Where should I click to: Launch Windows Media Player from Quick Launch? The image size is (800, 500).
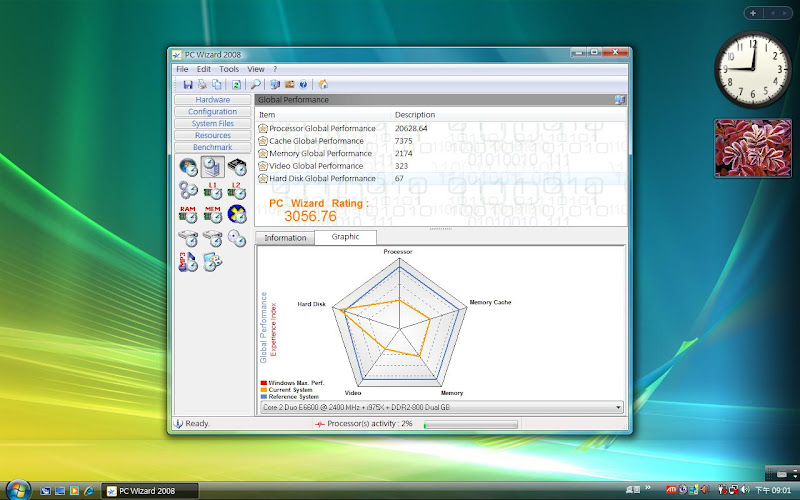pyautogui.click(x=74, y=491)
